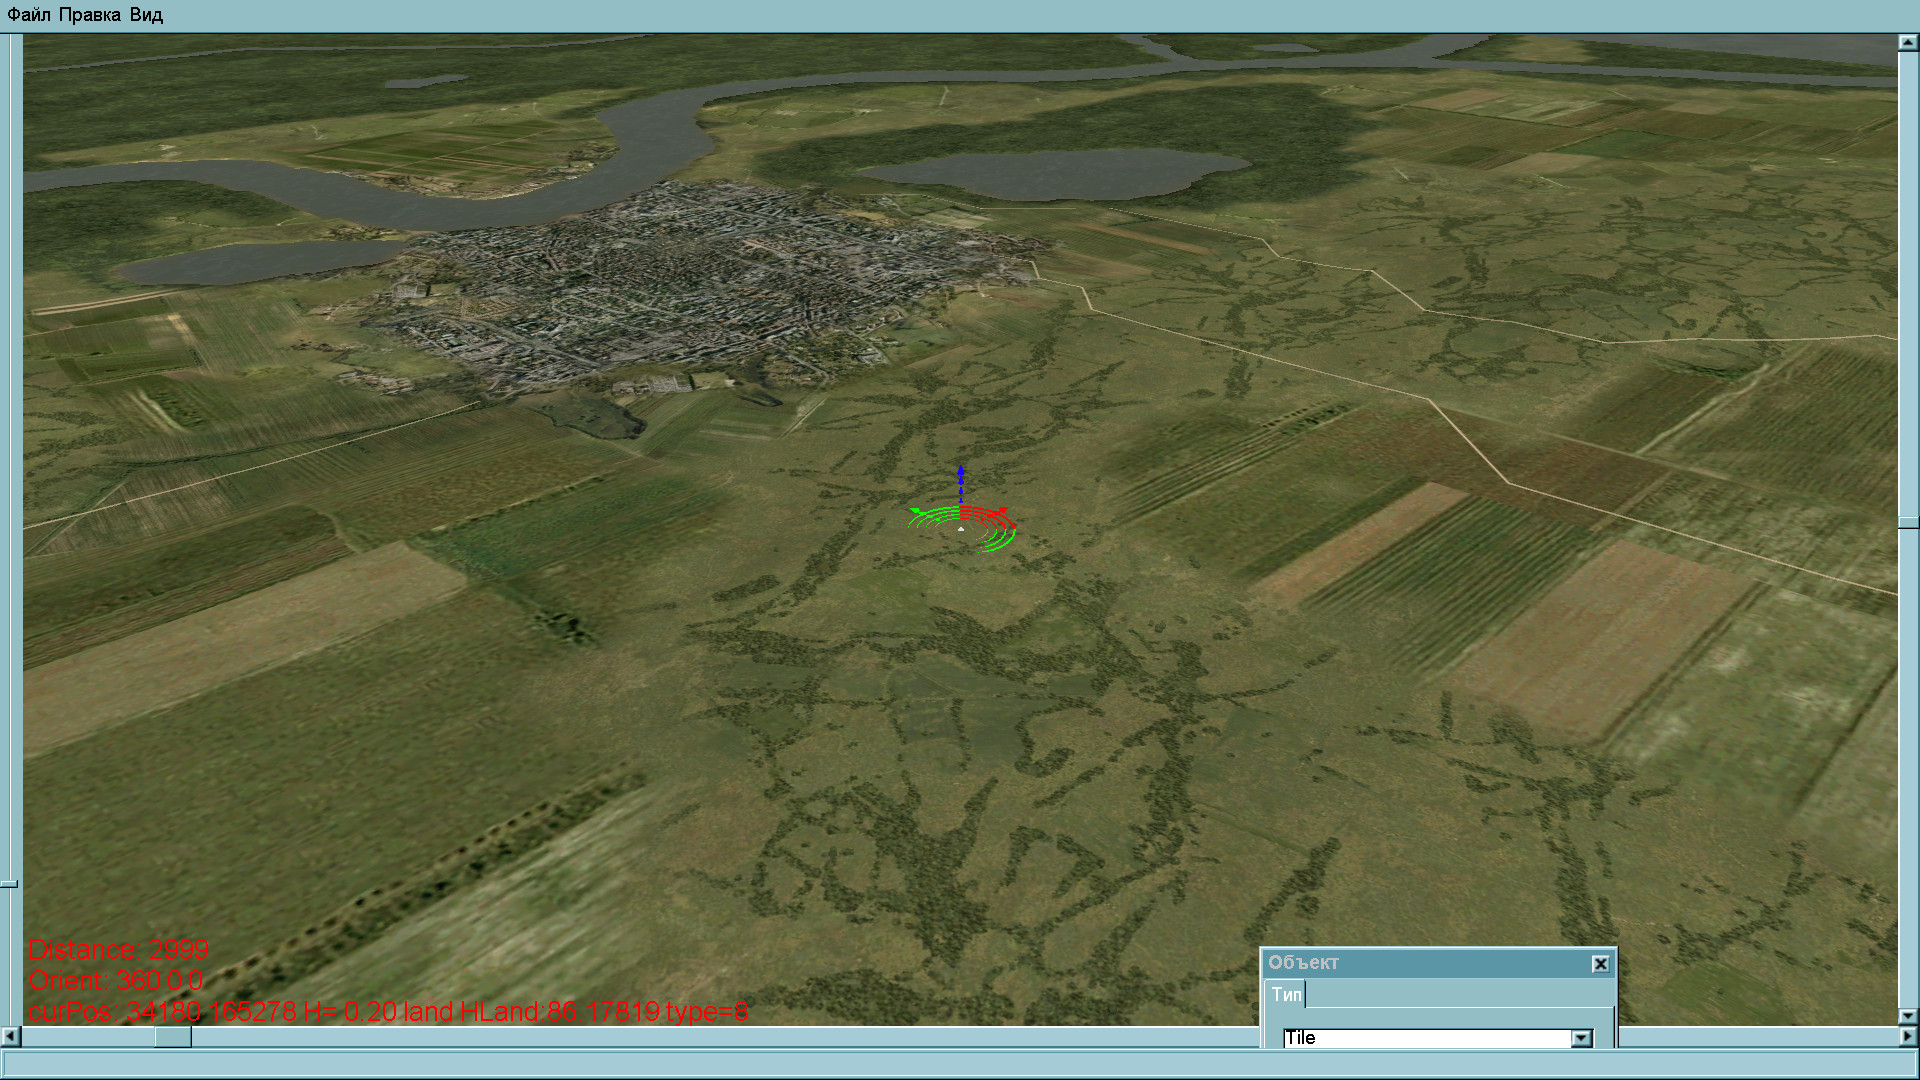Click the down arrow of right scrollbar
The image size is (1920, 1080).
(1907, 1016)
